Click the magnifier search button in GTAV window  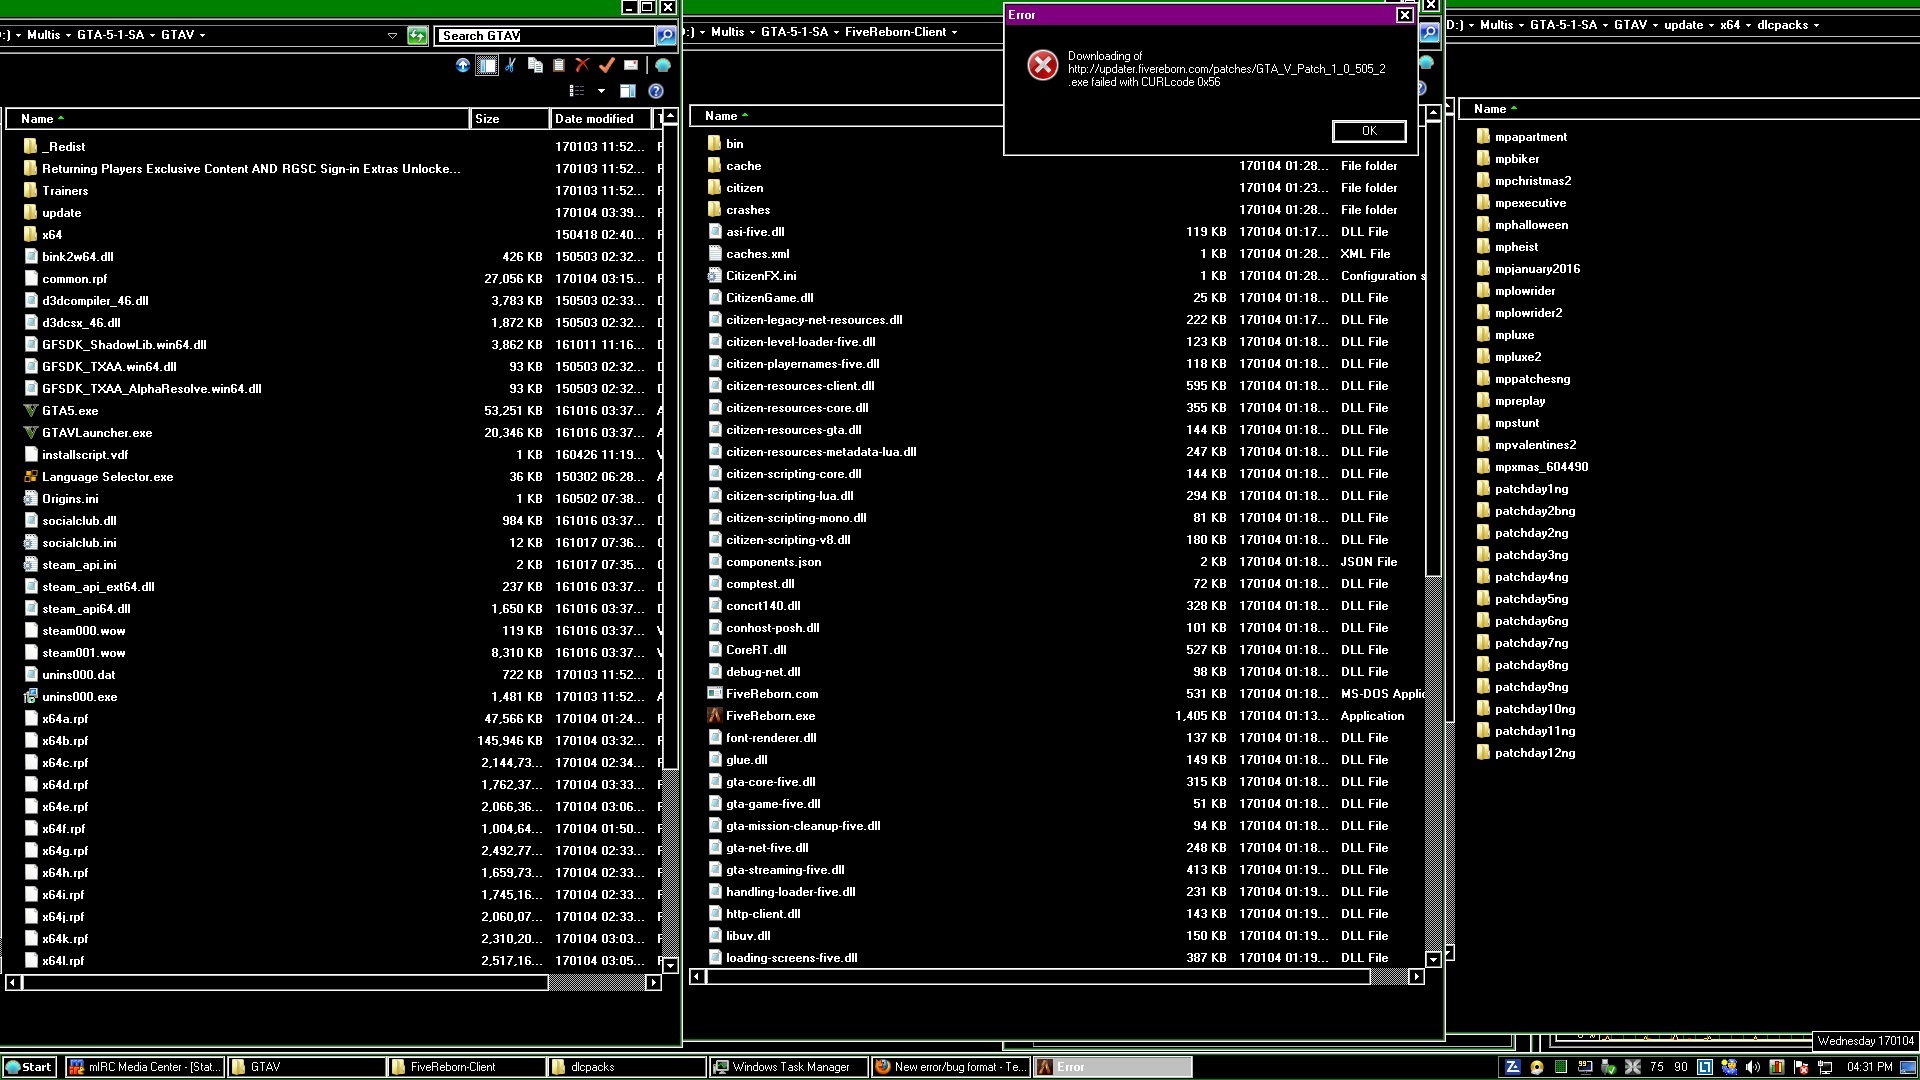[x=666, y=35]
